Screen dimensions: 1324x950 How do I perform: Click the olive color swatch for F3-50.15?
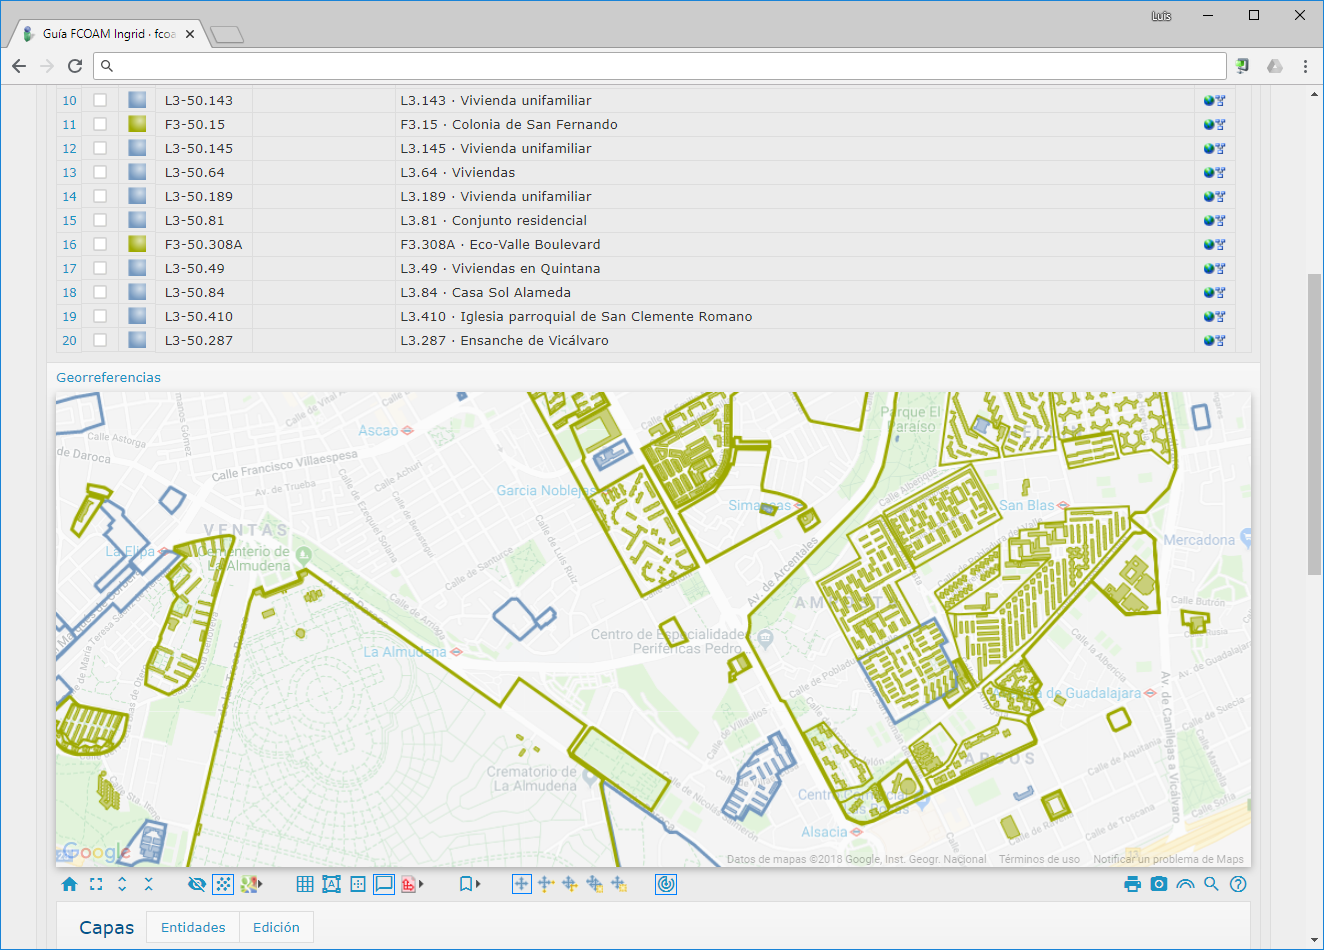coord(137,125)
